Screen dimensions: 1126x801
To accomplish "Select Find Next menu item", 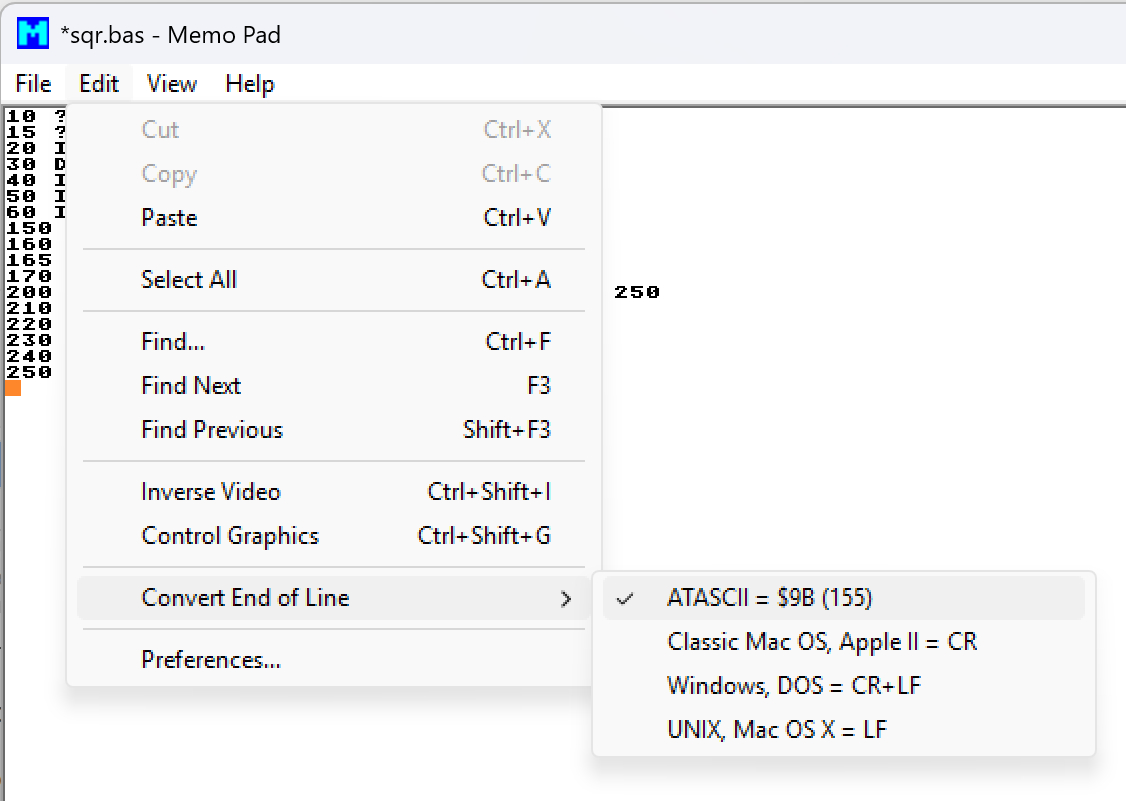I will [x=191, y=386].
